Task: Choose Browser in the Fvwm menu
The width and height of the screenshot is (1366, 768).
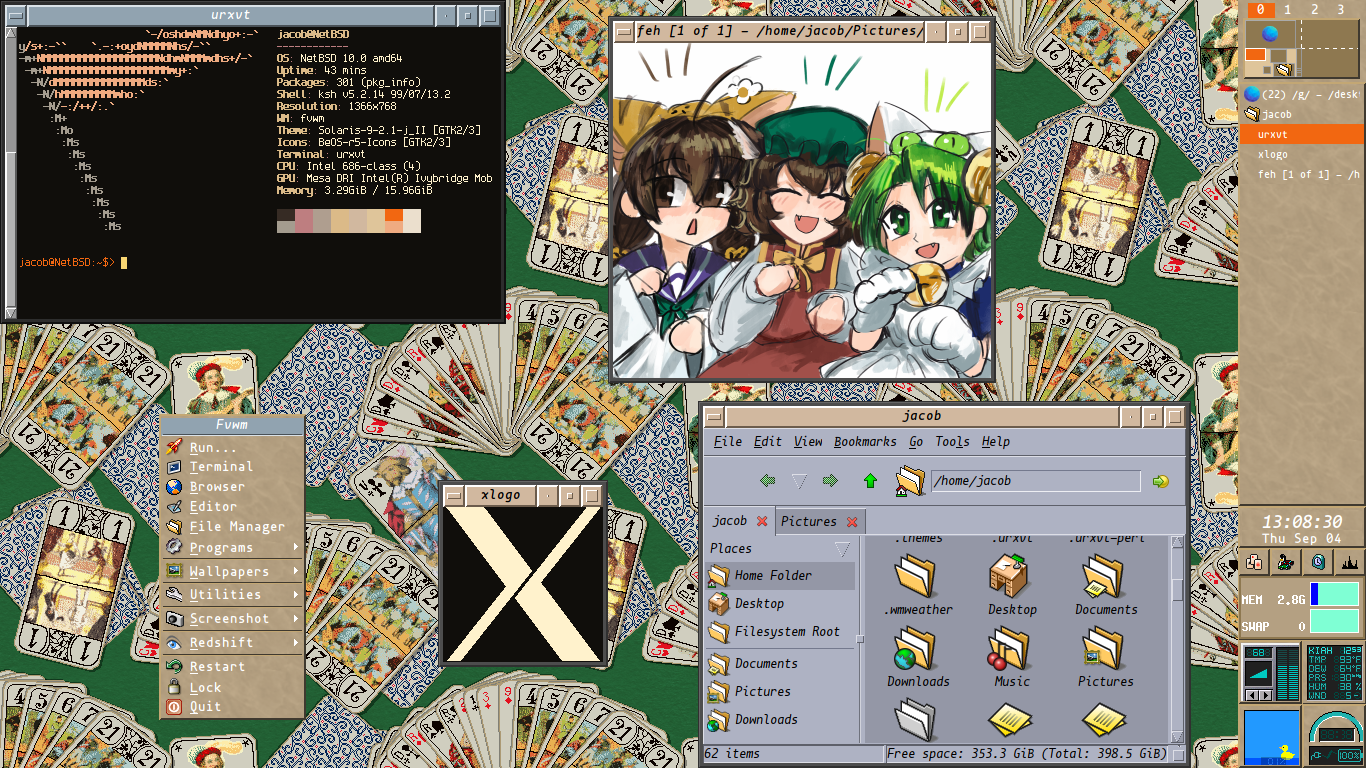Action: pyautogui.click(x=232, y=487)
